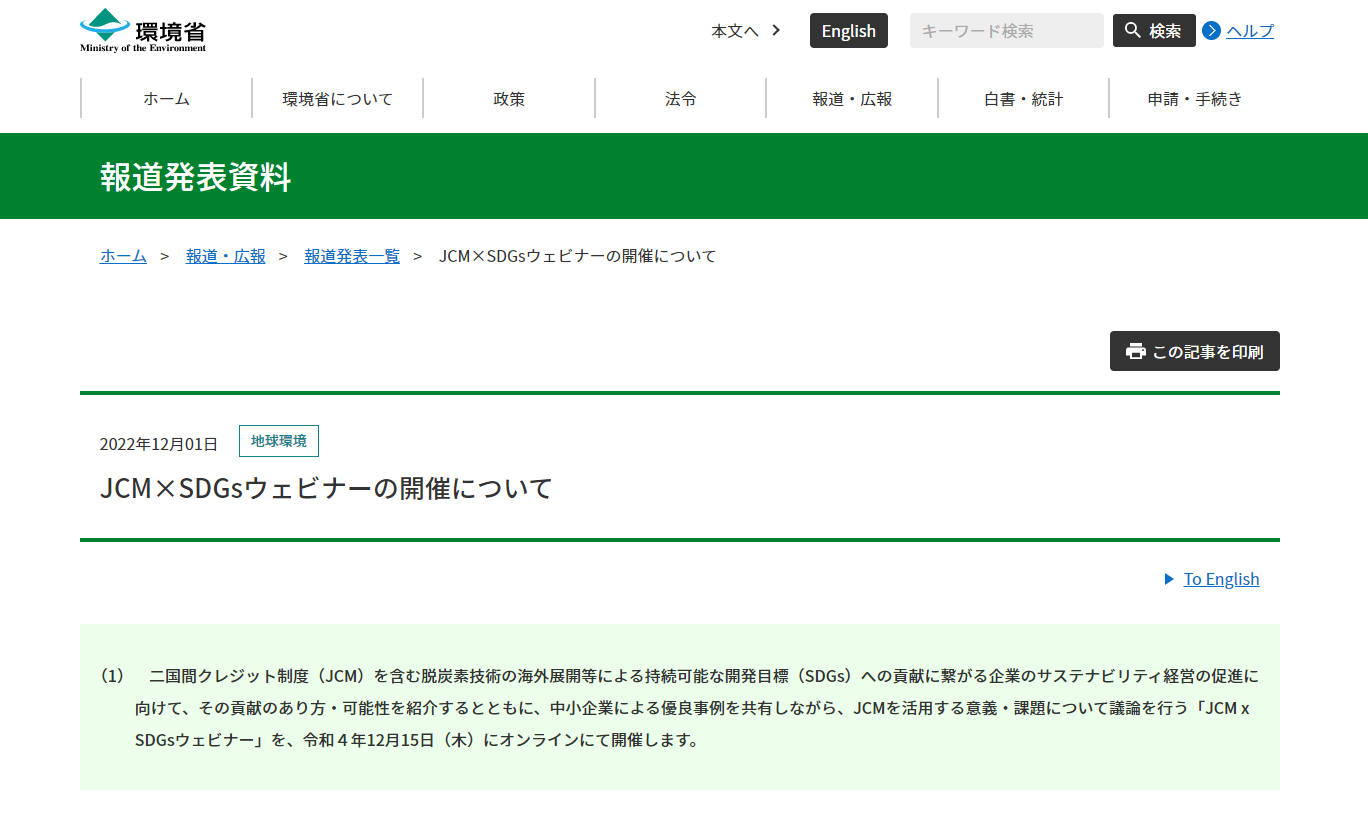Click the blue help arrow icon
This screenshot has width=1368, height=839.
pos(1211,30)
